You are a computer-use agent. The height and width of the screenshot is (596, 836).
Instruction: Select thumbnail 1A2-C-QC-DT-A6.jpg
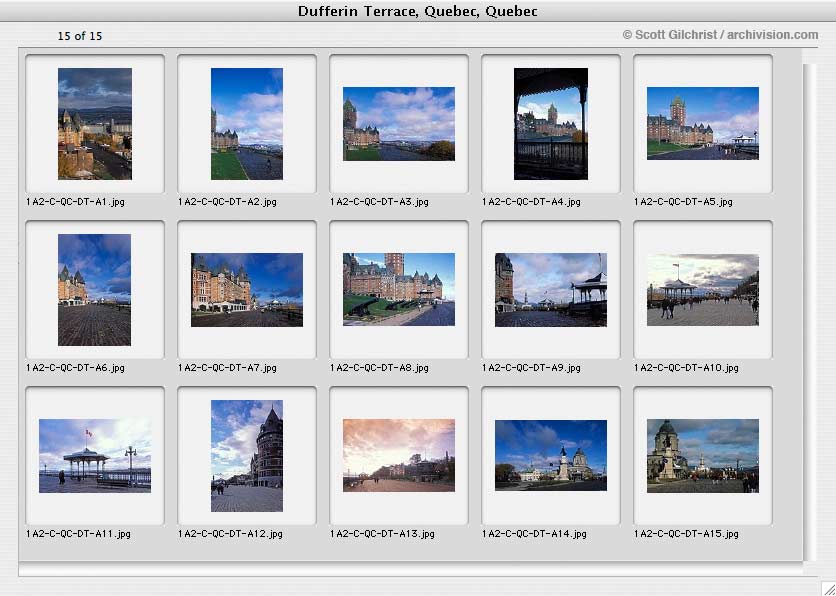tap(94, 289)
